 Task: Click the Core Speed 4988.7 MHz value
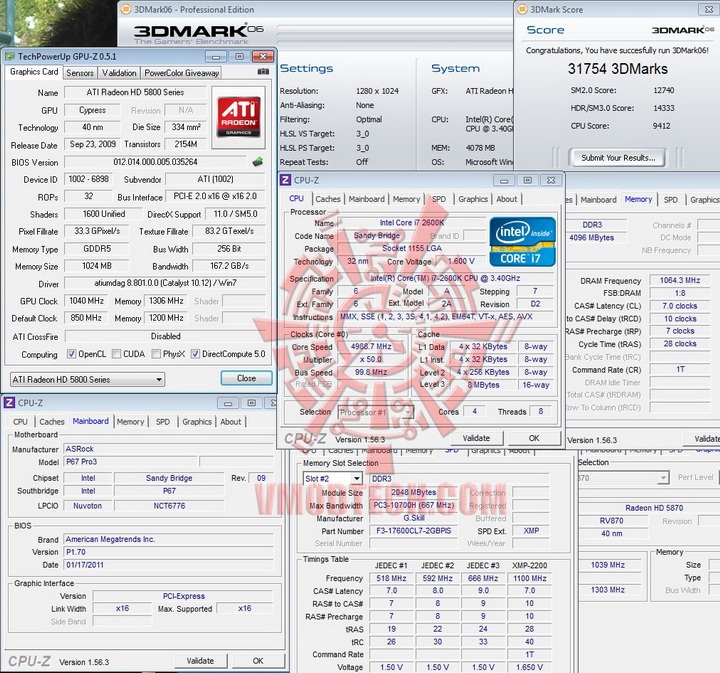371,347
